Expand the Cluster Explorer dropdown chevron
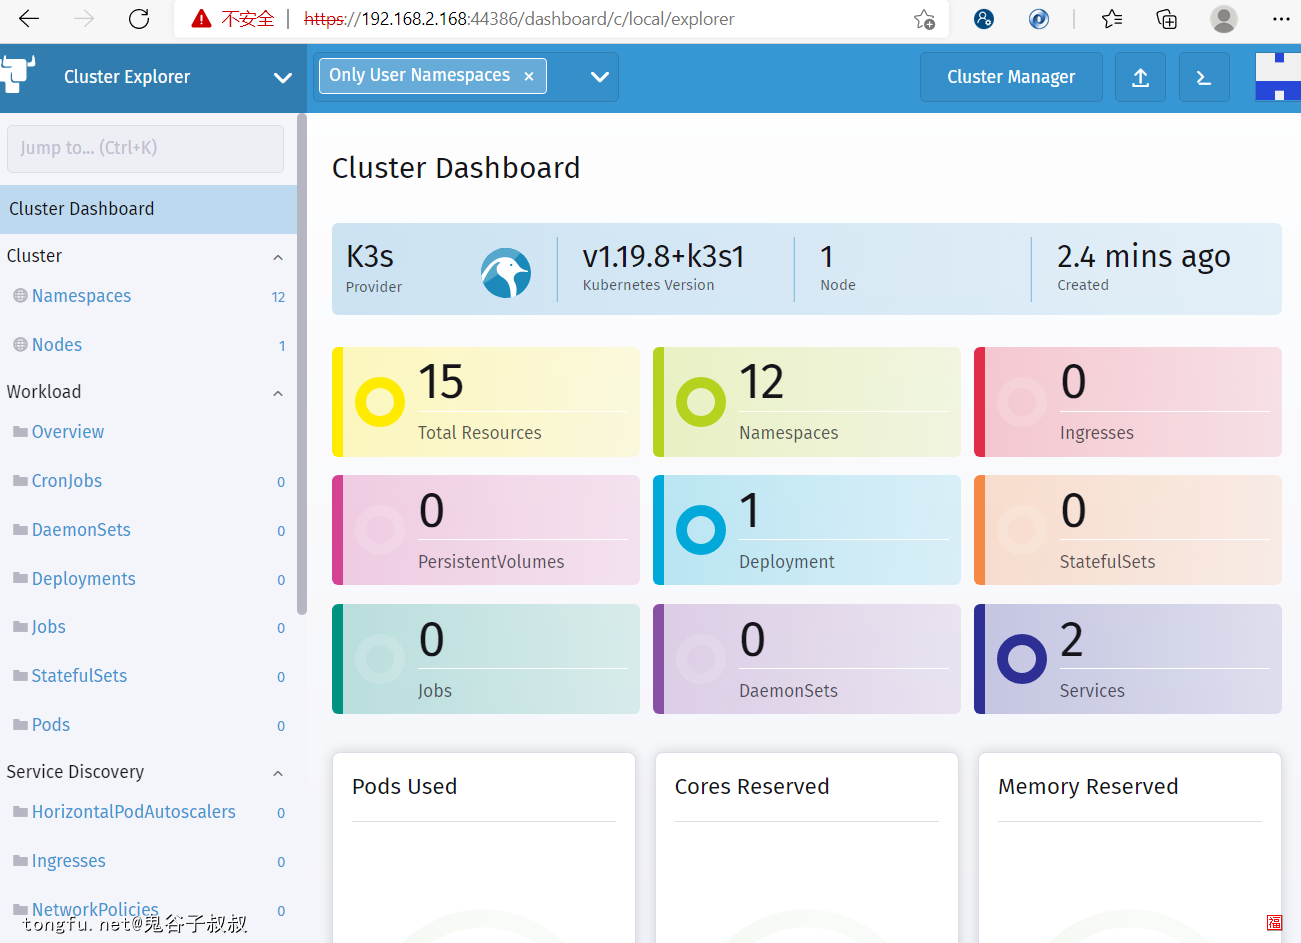 283,78
